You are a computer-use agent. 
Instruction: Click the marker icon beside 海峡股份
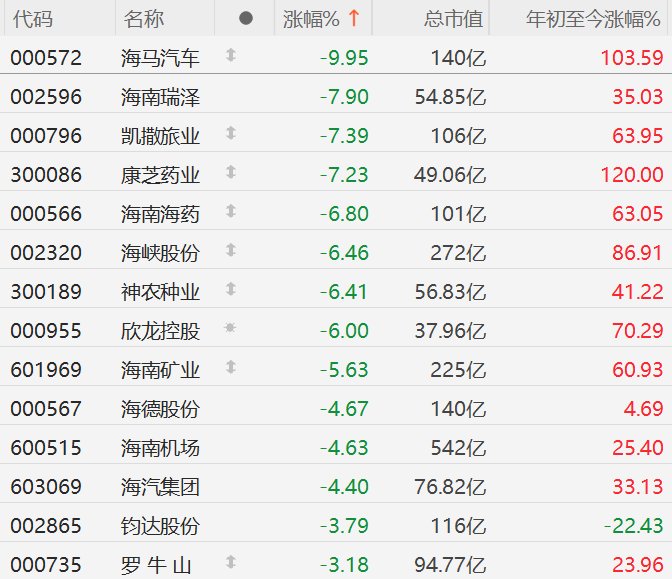click(230, 250)
